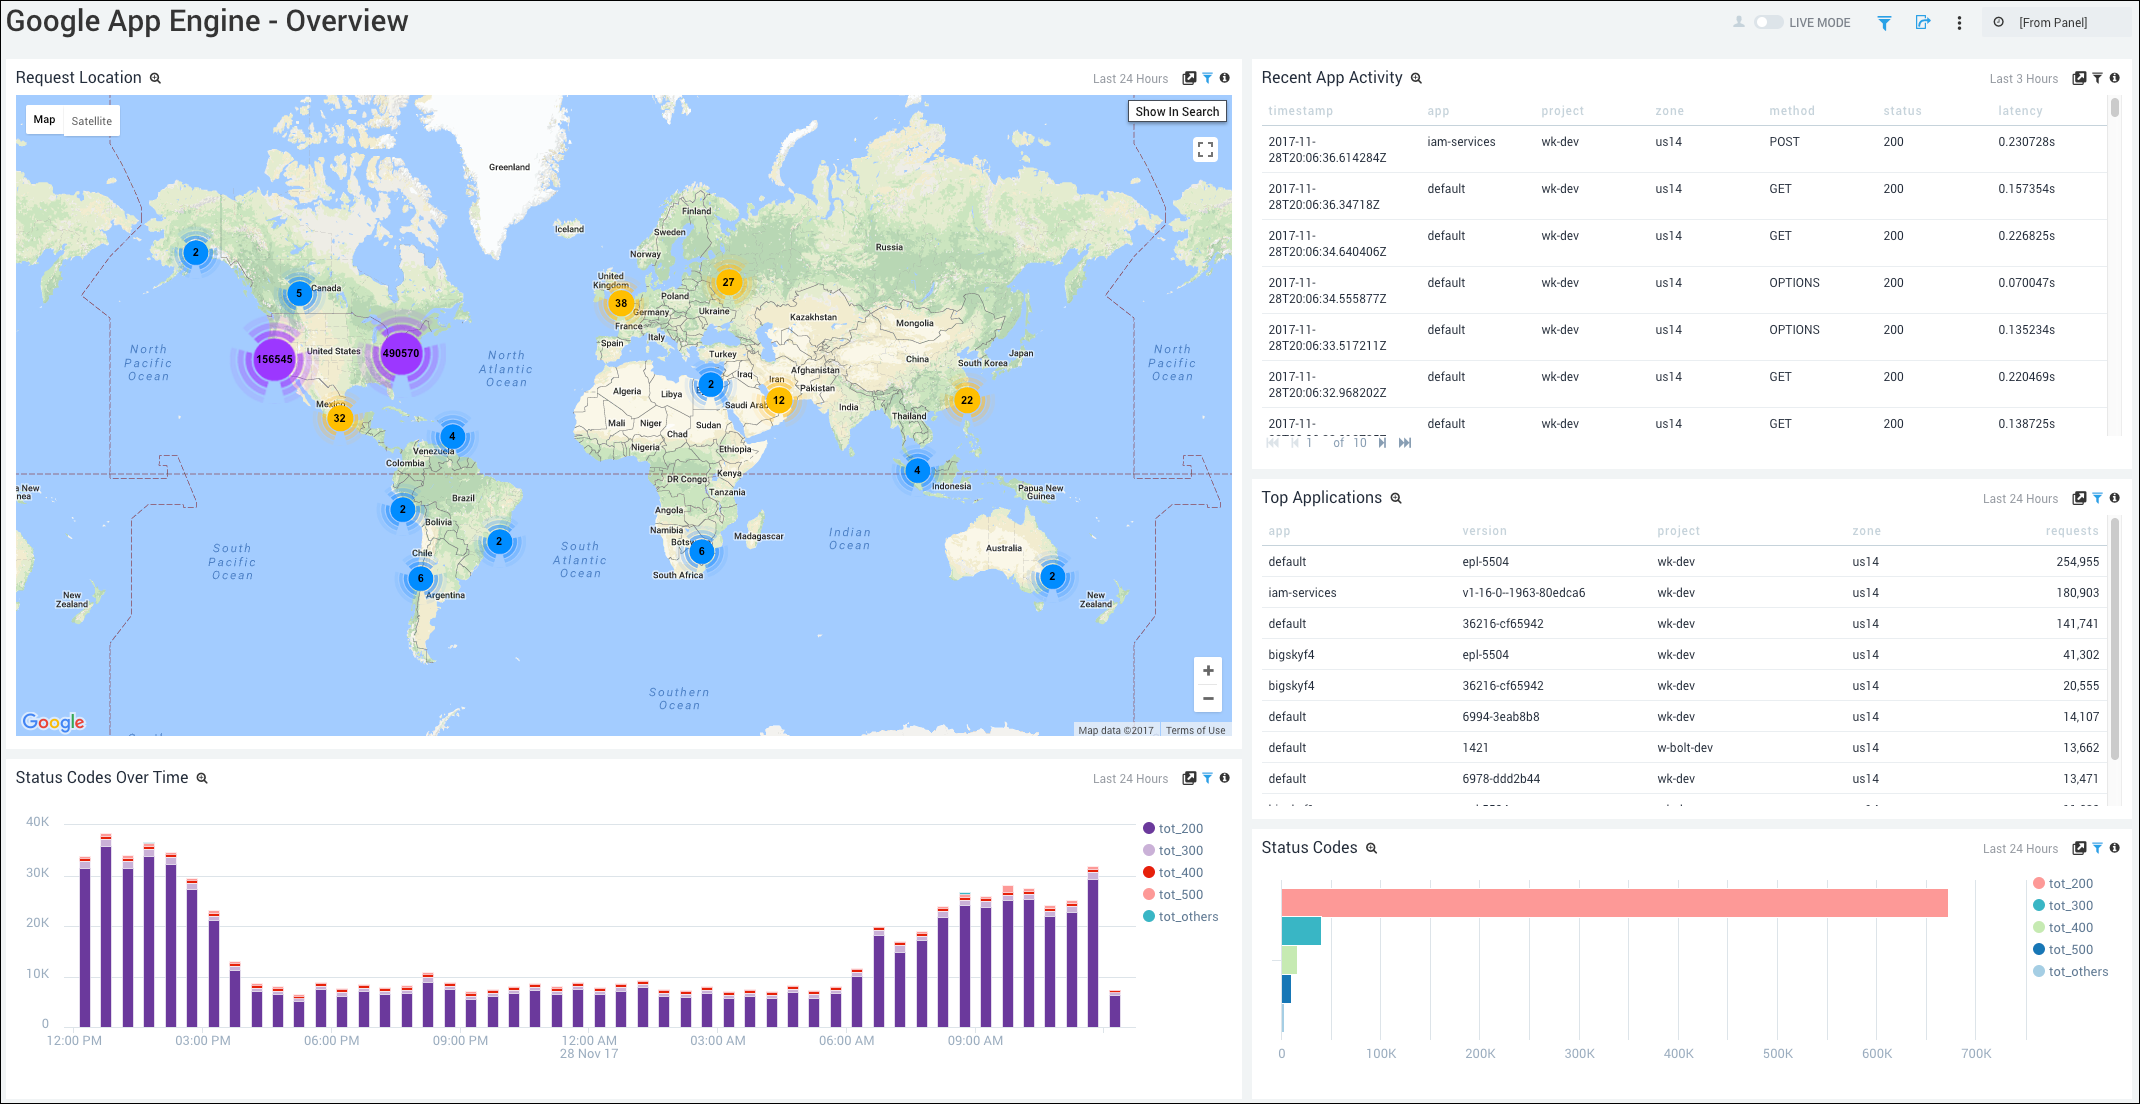2140x1104 pixels.
Task: Toggle tot_500 series in Status Codes legend
Action: point(2070,950)
